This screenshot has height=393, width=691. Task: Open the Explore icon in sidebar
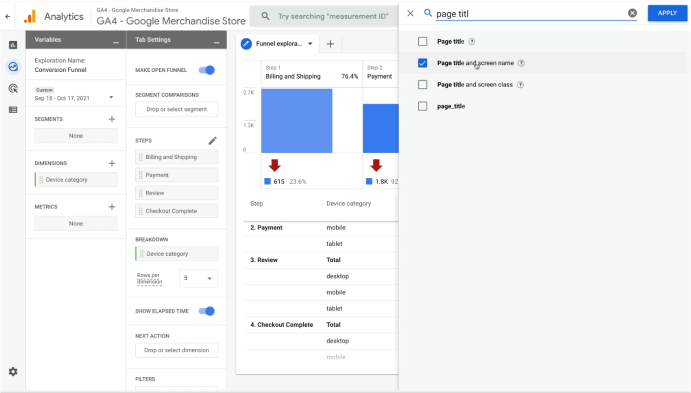(13, 67)
